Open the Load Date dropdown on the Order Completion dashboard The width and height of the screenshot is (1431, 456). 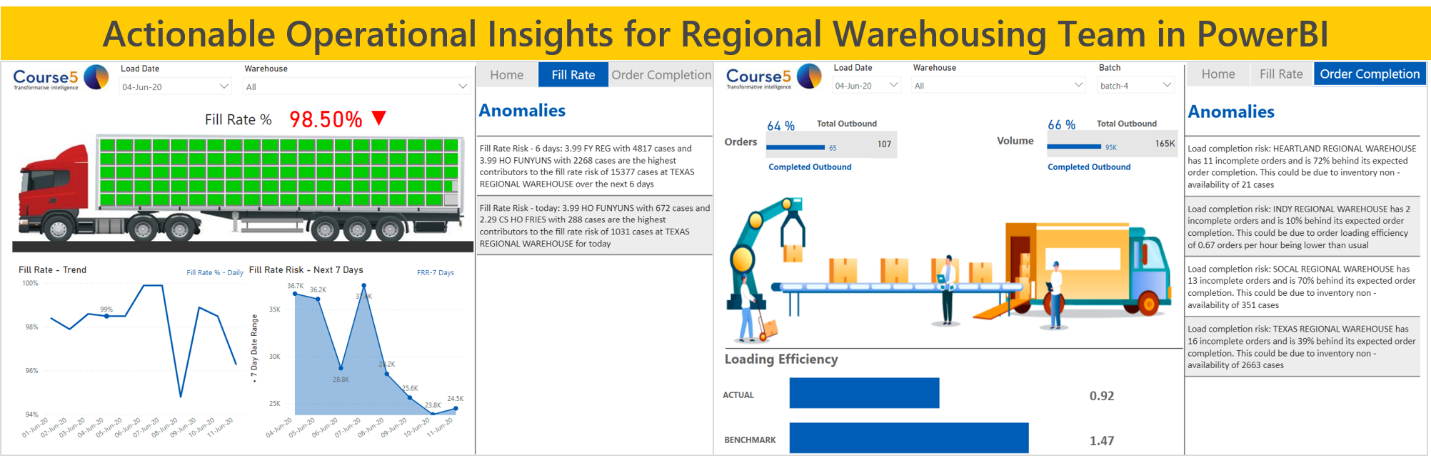(x=868, y=87)
